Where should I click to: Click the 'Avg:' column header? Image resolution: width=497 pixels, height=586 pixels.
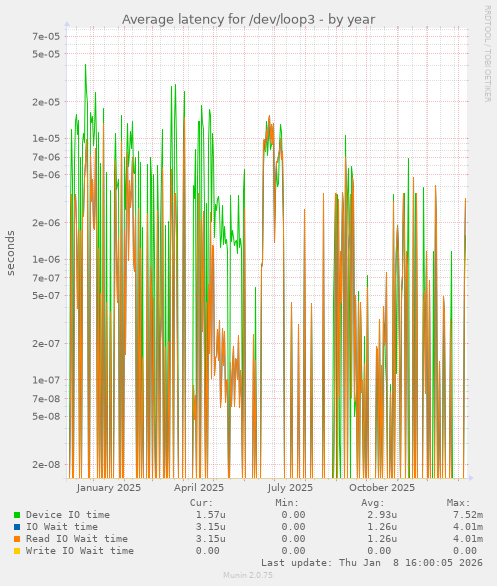pyautogui.click(x=373, y=503)
